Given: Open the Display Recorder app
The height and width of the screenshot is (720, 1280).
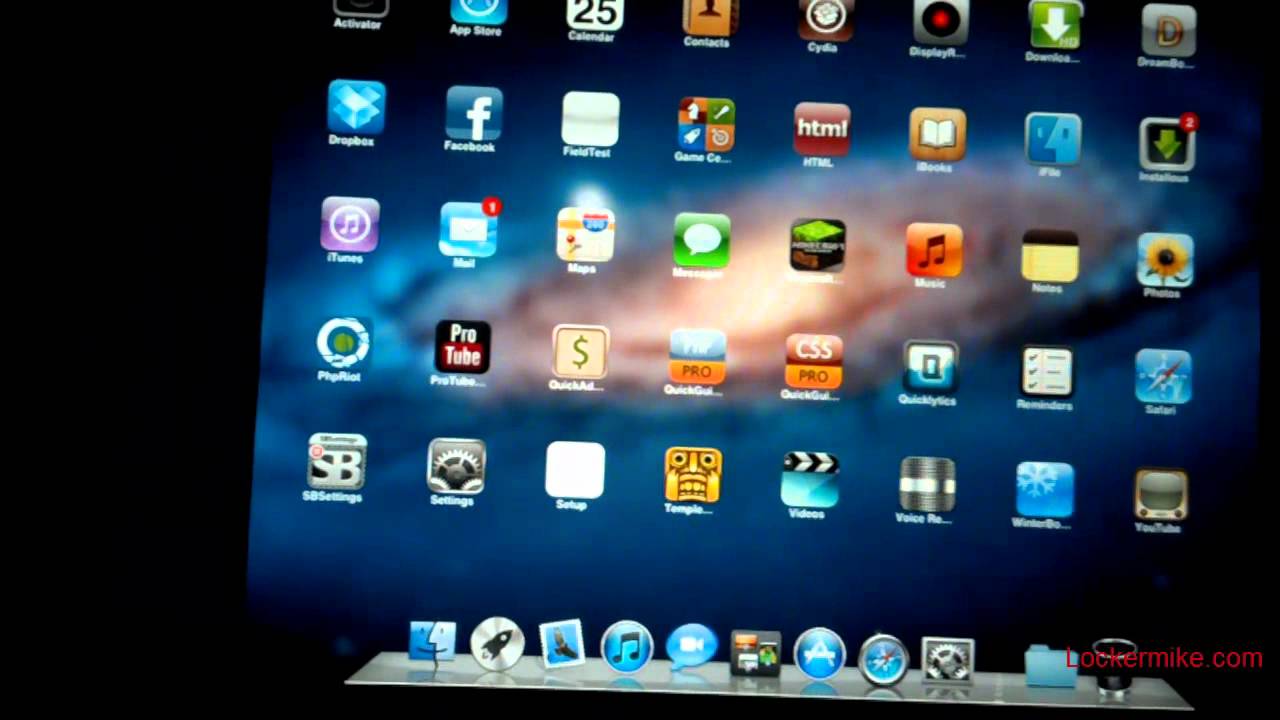Looking at the screenshot, I should [940, 23].
